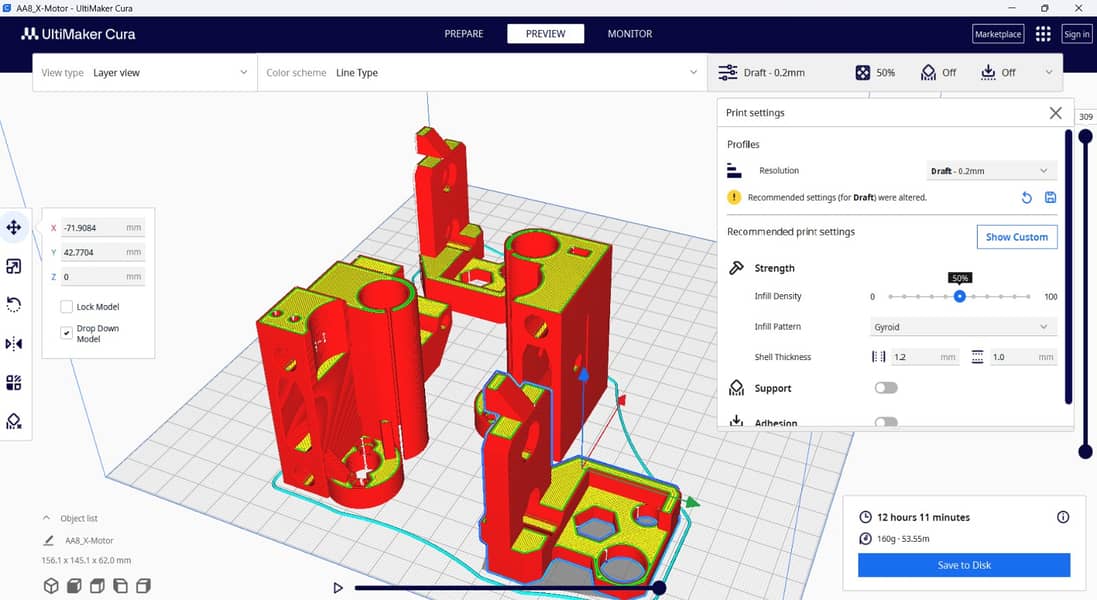
Task: Click Save to Disk button
Action: [x=964, y=565]
